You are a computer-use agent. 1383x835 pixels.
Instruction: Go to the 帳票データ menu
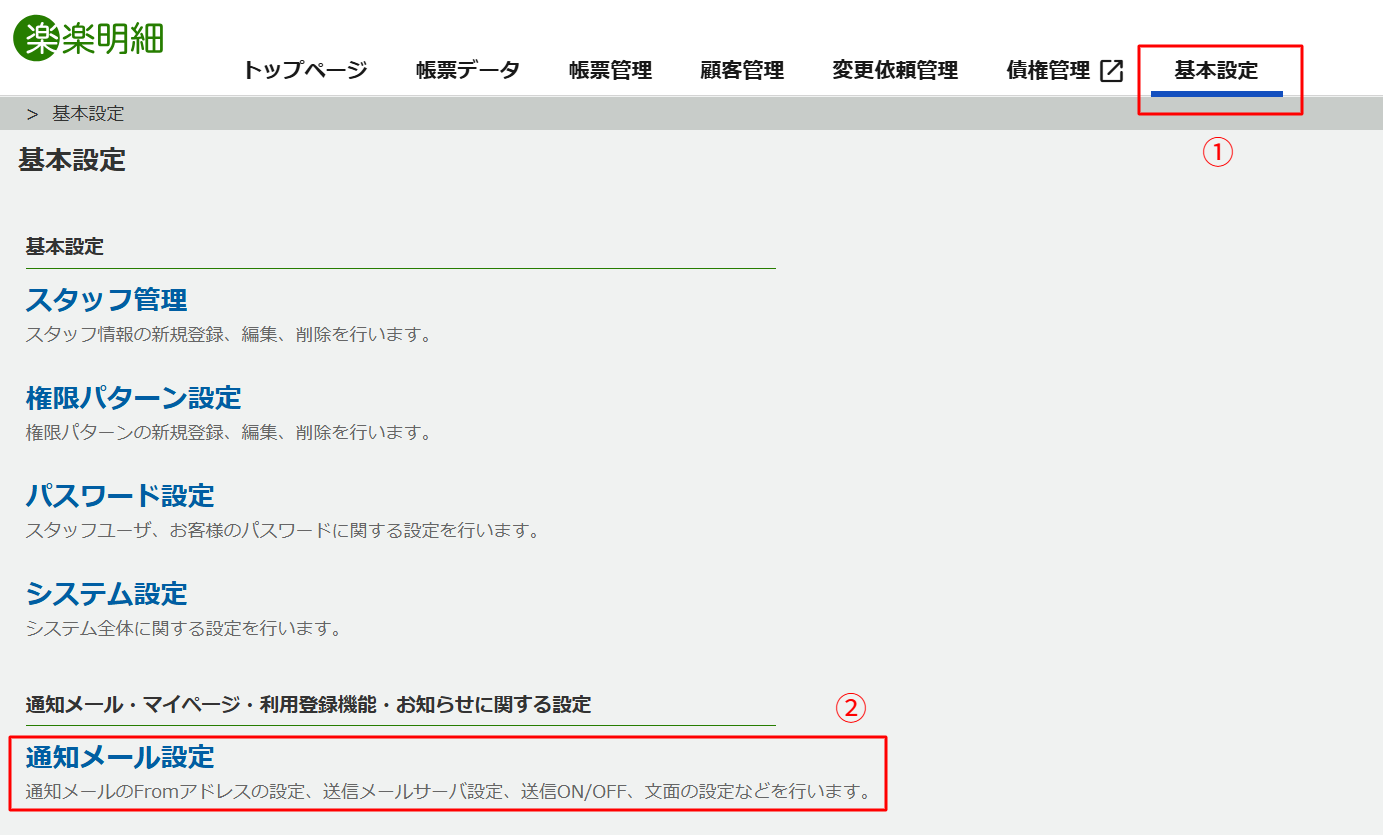click(468, 70)
